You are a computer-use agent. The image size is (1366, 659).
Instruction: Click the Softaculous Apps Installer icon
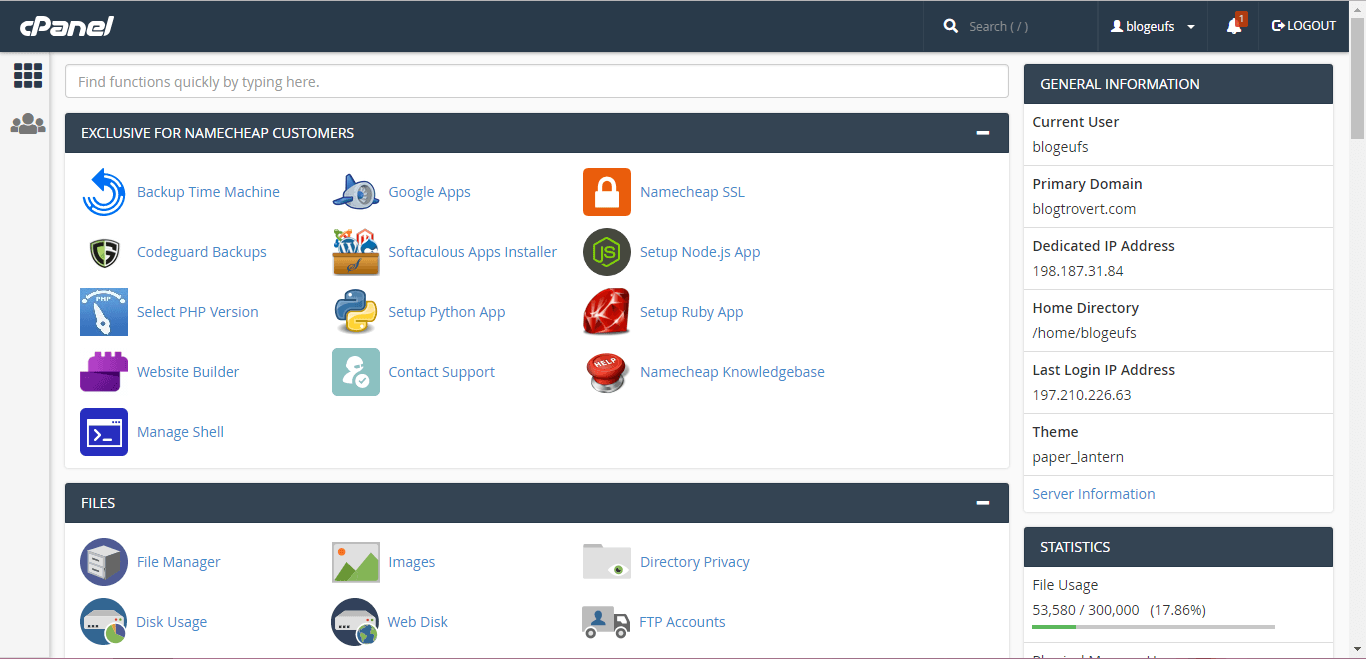tap(356, 252)
